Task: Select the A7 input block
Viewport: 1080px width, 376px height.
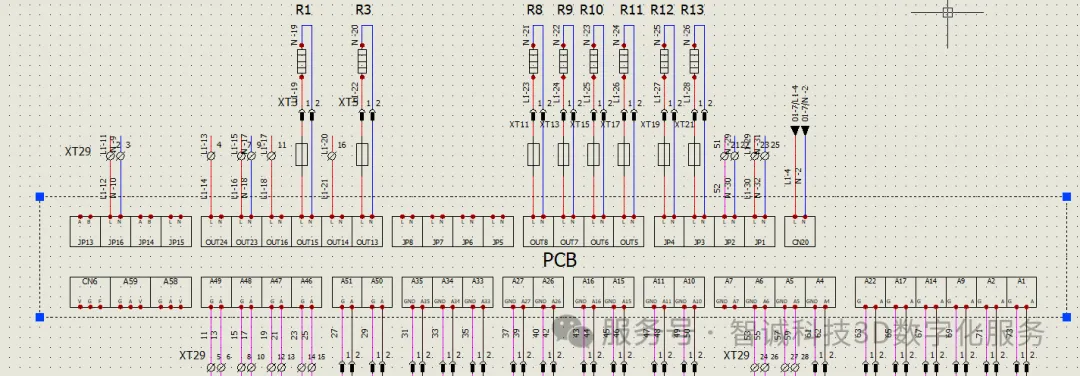Action: tap(730, 292)
